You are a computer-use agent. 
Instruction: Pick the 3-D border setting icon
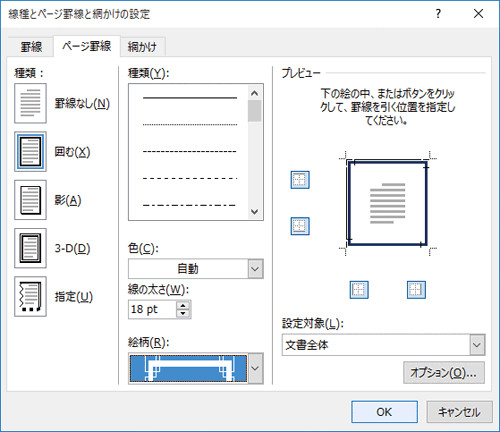[30, 248]
